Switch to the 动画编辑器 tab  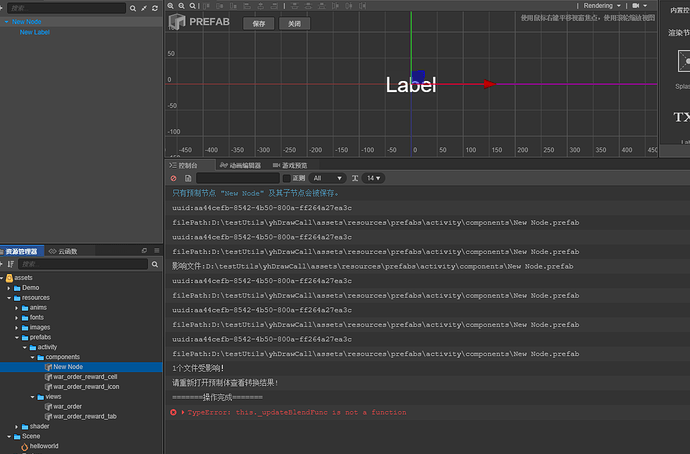[240, 165]
